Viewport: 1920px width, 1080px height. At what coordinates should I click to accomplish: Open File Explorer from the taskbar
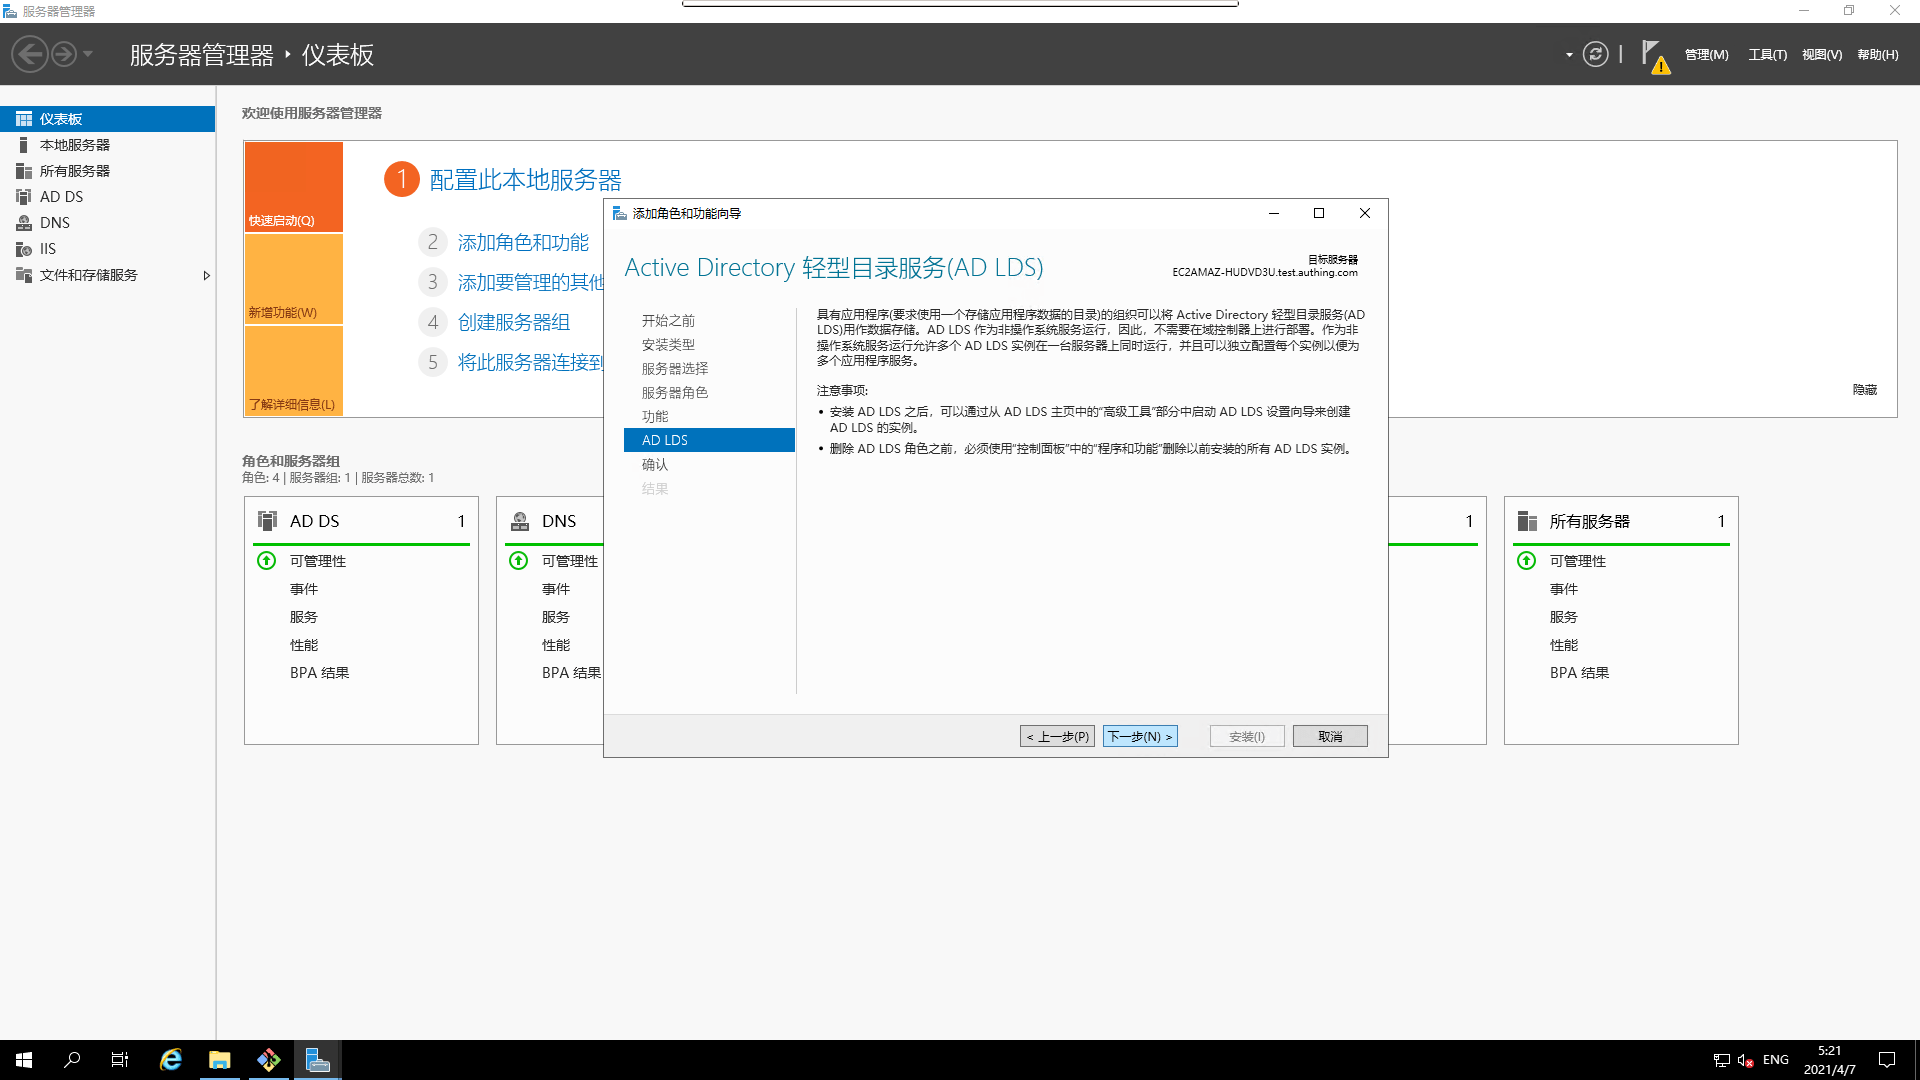pos(219,1060)
